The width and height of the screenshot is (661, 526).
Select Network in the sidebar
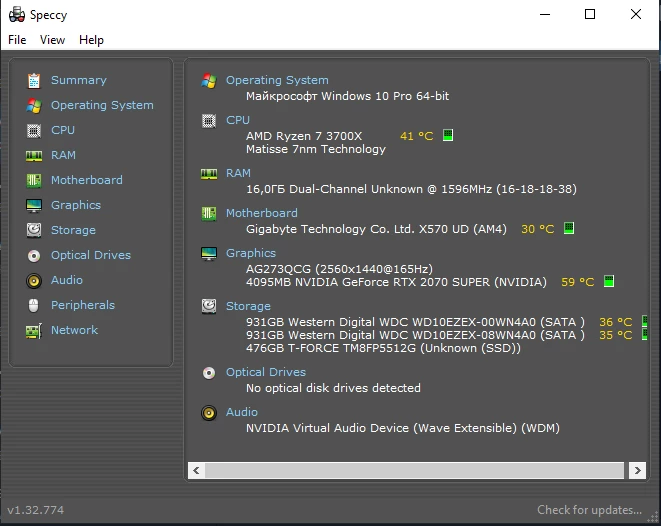point(74,330)
